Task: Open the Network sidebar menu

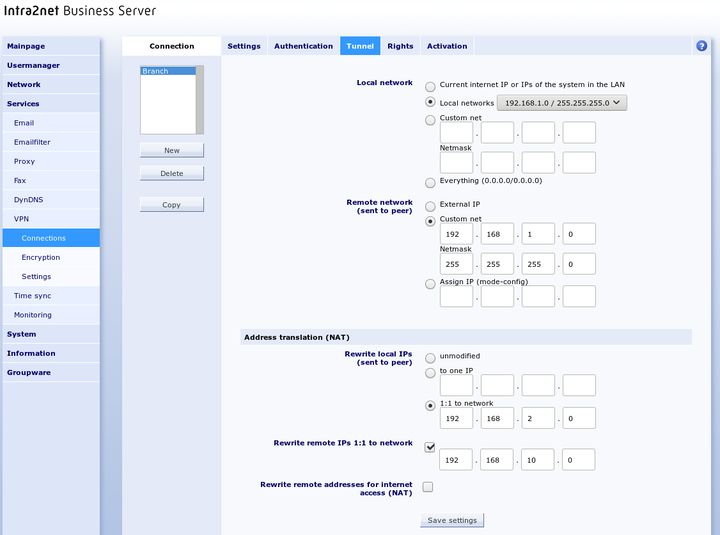Action: point(51,84)
